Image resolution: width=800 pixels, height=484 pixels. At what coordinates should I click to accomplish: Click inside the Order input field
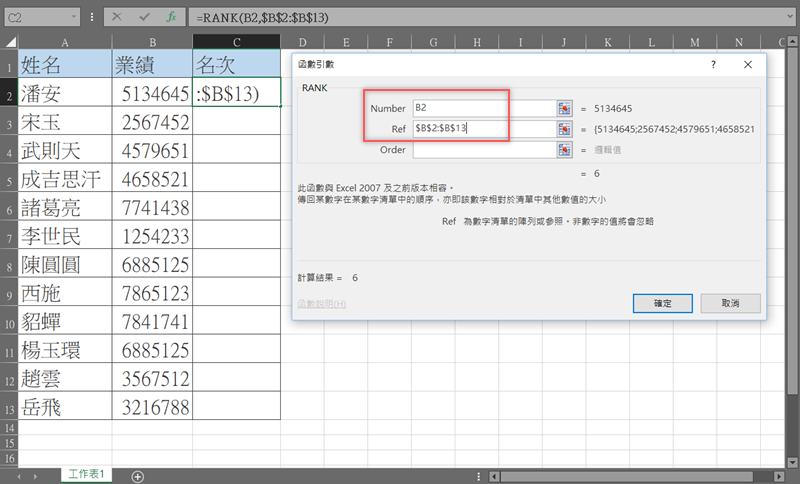(x=483, y=150)
